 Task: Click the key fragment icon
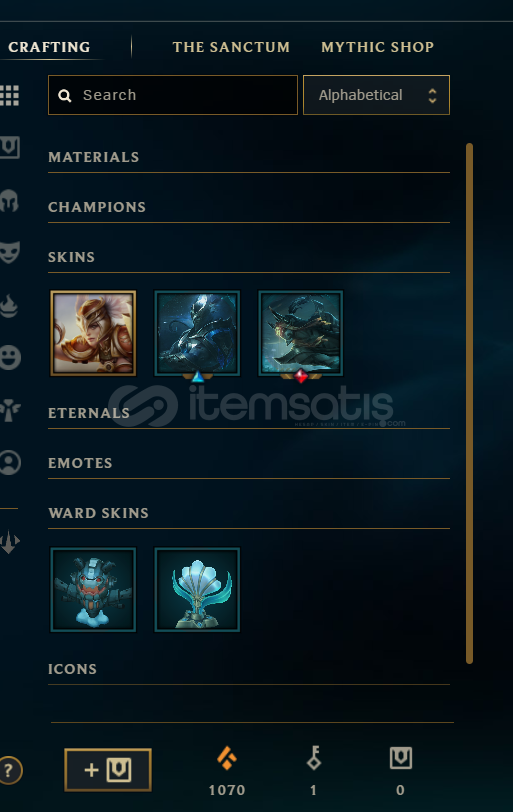pyautogui.click(x=314, y=758)
